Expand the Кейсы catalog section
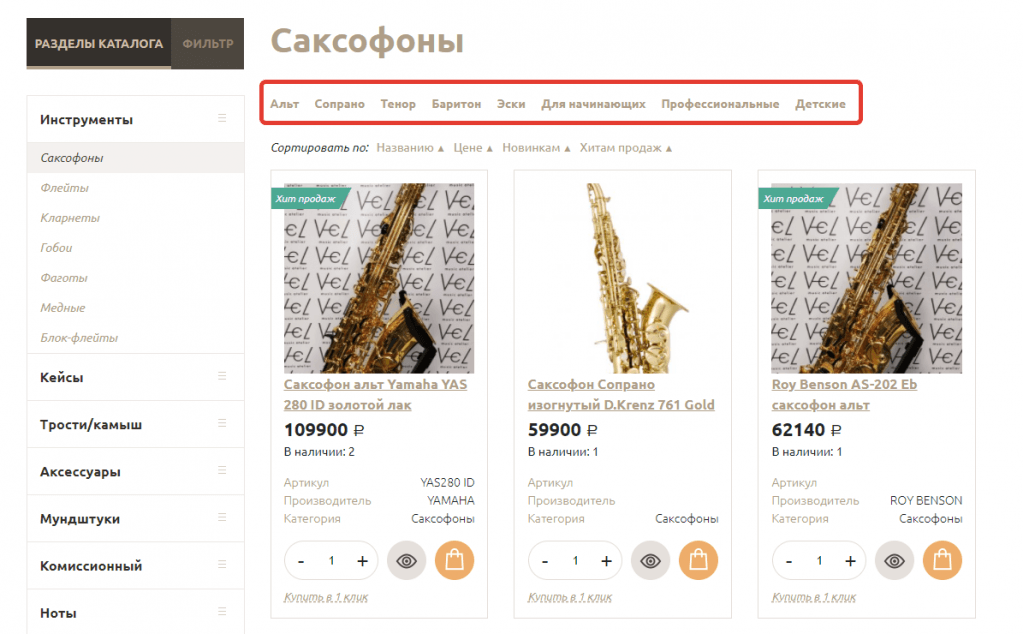This screenshot has width=1023, height=634. pos(222,377)
